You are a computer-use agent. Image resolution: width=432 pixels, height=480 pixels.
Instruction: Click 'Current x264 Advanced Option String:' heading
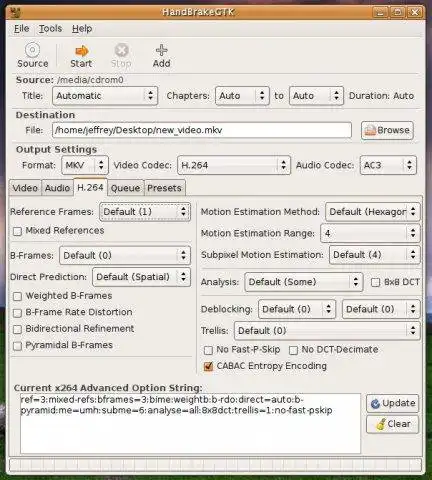point(108,388)
